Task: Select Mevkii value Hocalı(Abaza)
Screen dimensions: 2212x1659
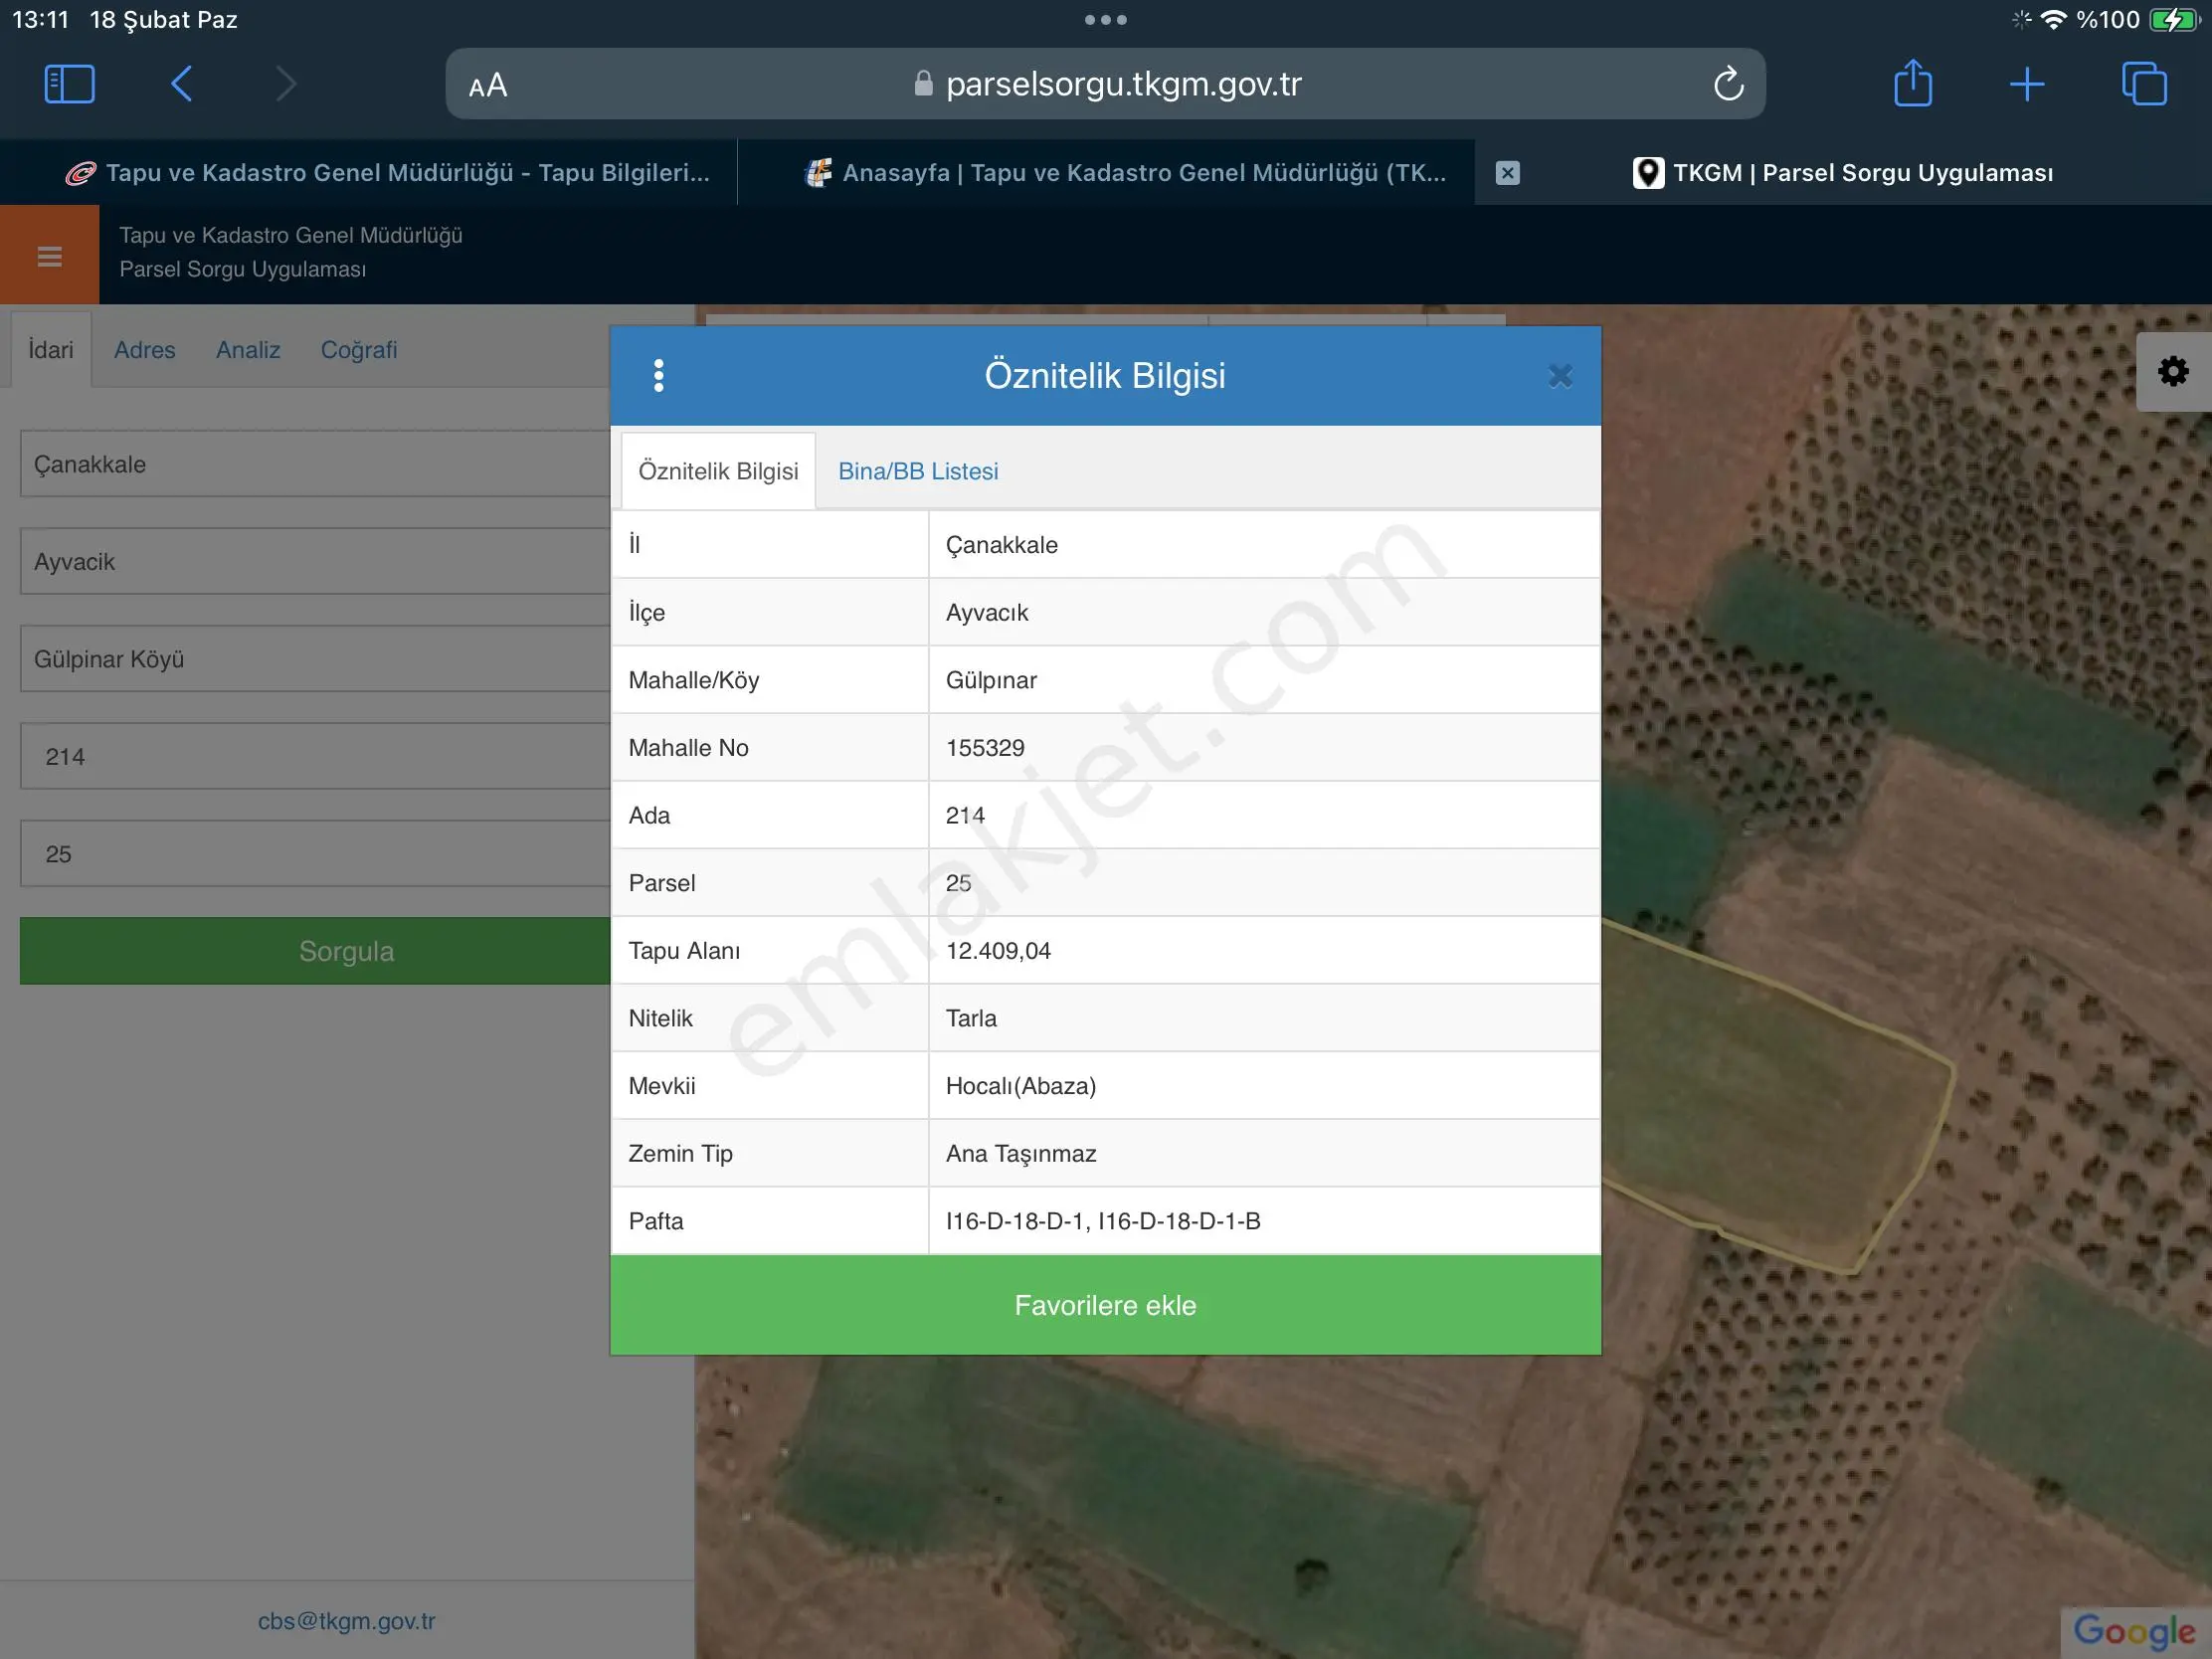Action: point(1021,1086)
